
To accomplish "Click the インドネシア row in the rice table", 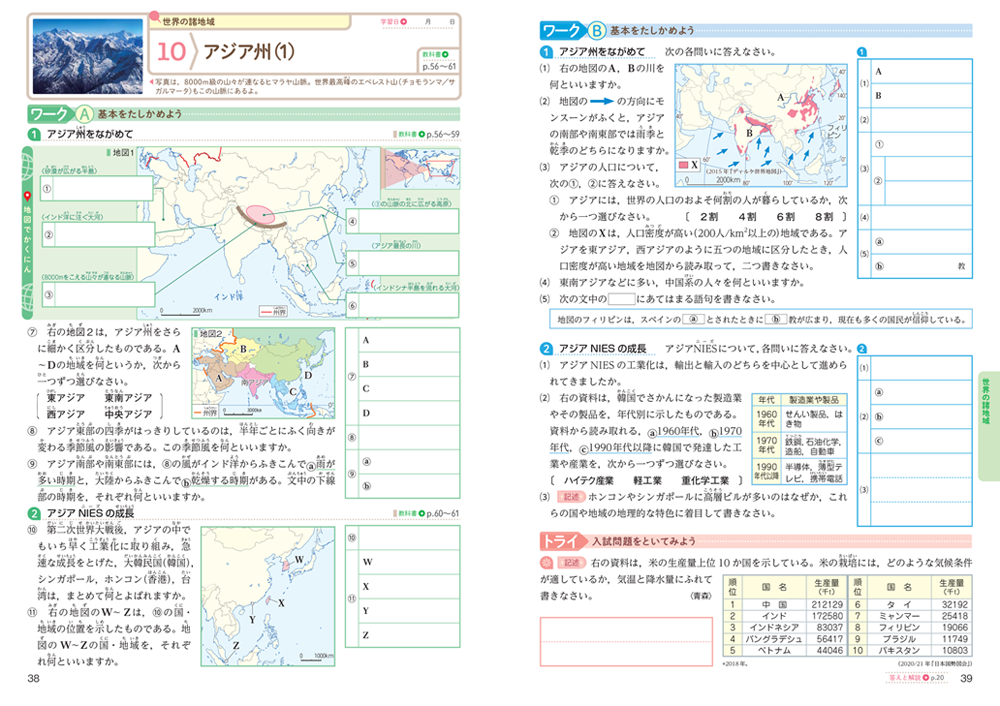I will click(786, 628).
